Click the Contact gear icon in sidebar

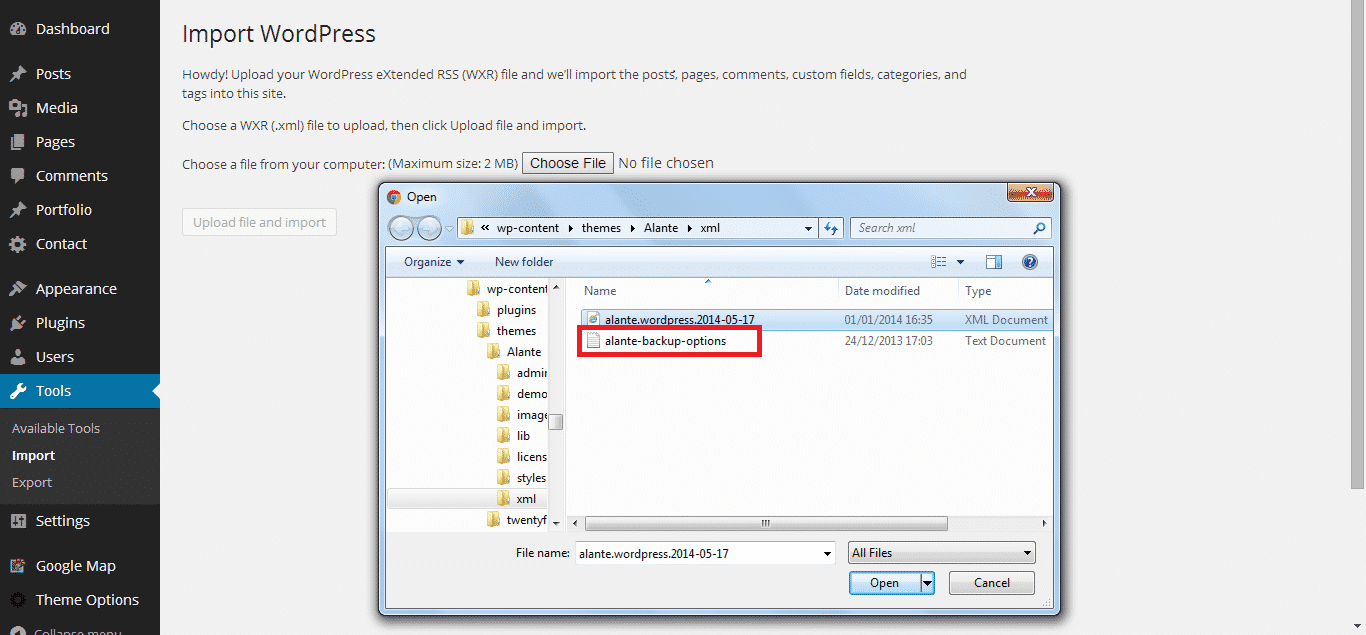coord(17,244)
